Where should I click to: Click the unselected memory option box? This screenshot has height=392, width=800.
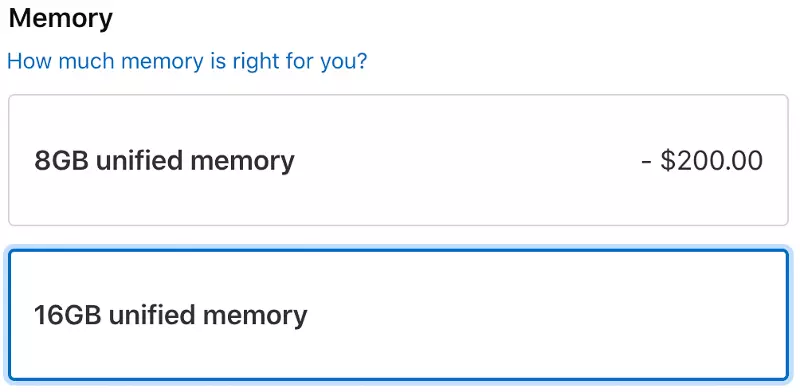398,160
